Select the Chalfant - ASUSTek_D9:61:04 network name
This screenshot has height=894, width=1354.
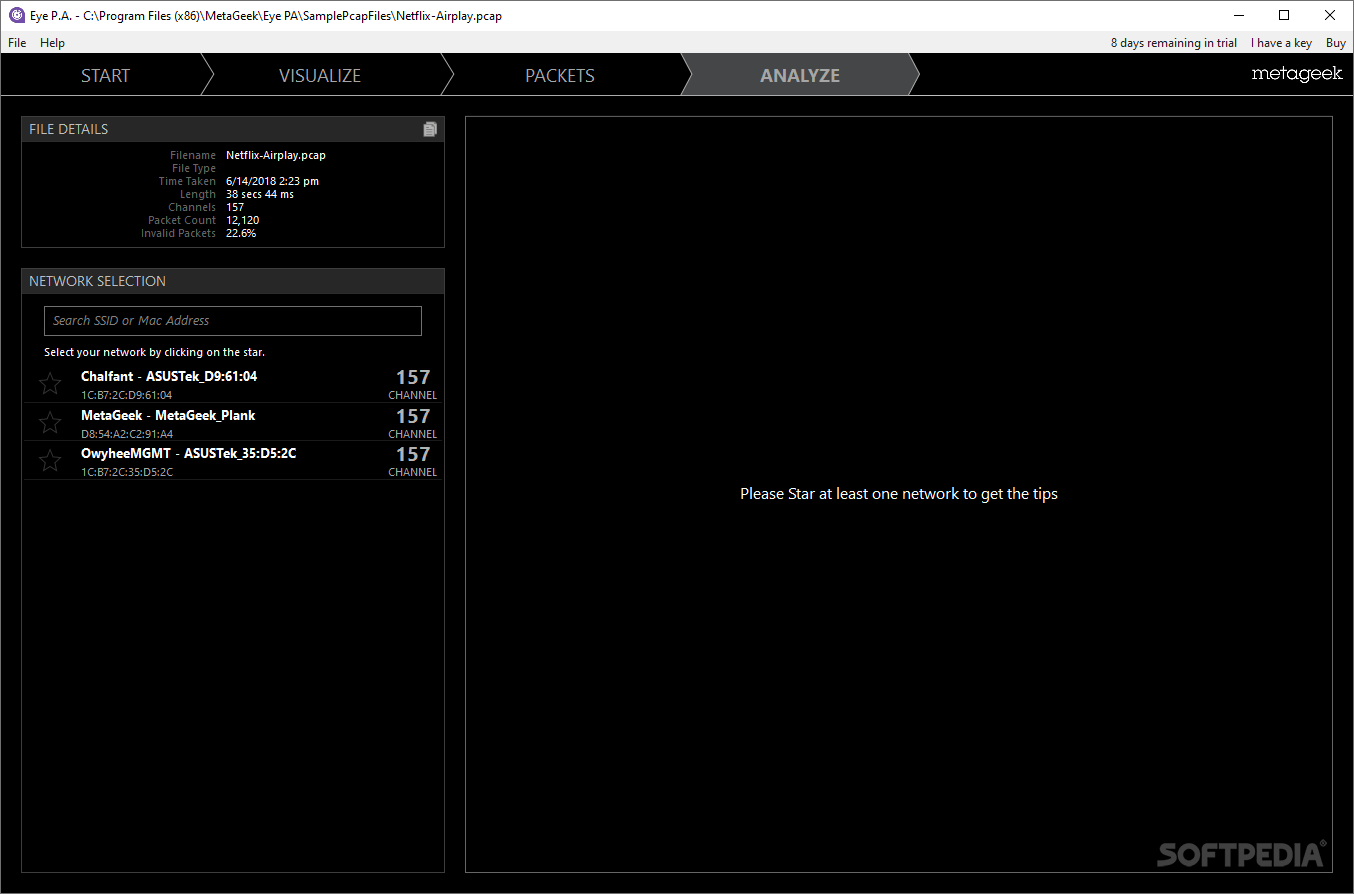pos(169,377)
